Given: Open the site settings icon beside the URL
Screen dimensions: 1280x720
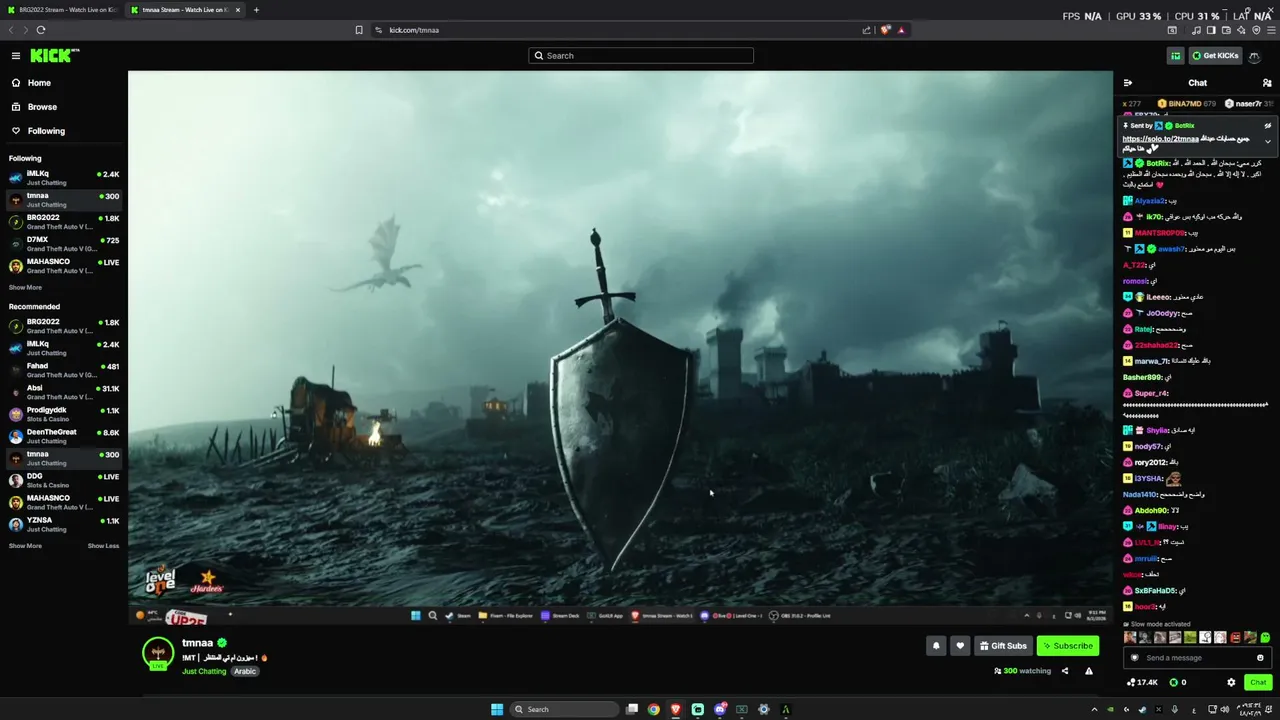Looking at the screenshot, I should 379,30.
